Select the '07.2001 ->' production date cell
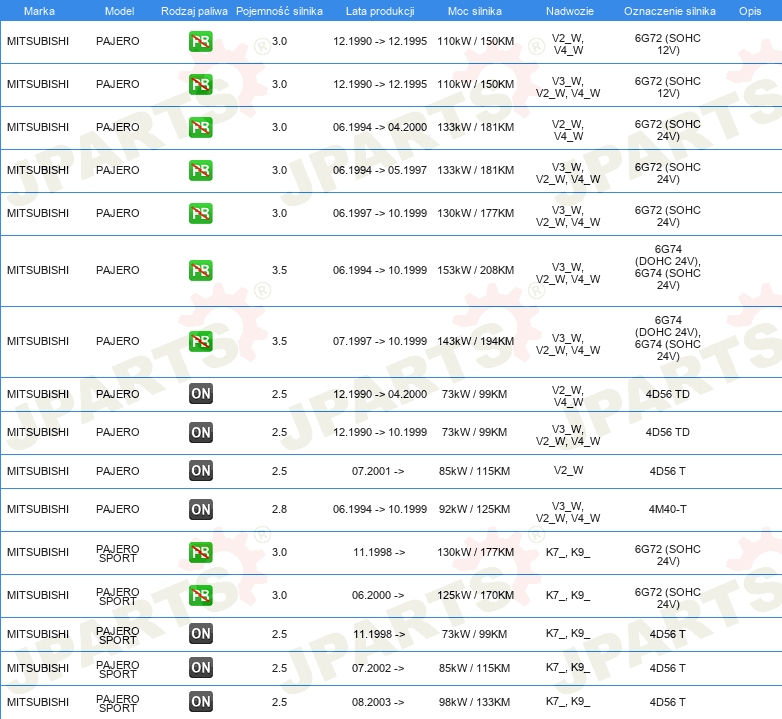The image size is (782, 719). 378,471
